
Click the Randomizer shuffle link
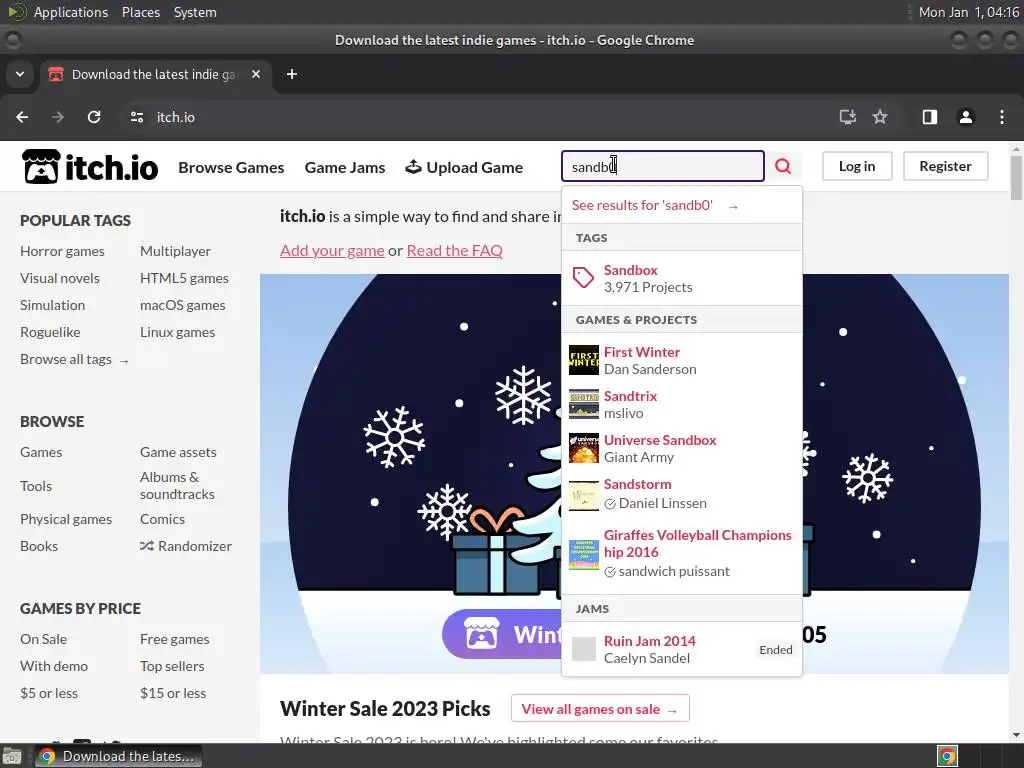coord(186,546)
